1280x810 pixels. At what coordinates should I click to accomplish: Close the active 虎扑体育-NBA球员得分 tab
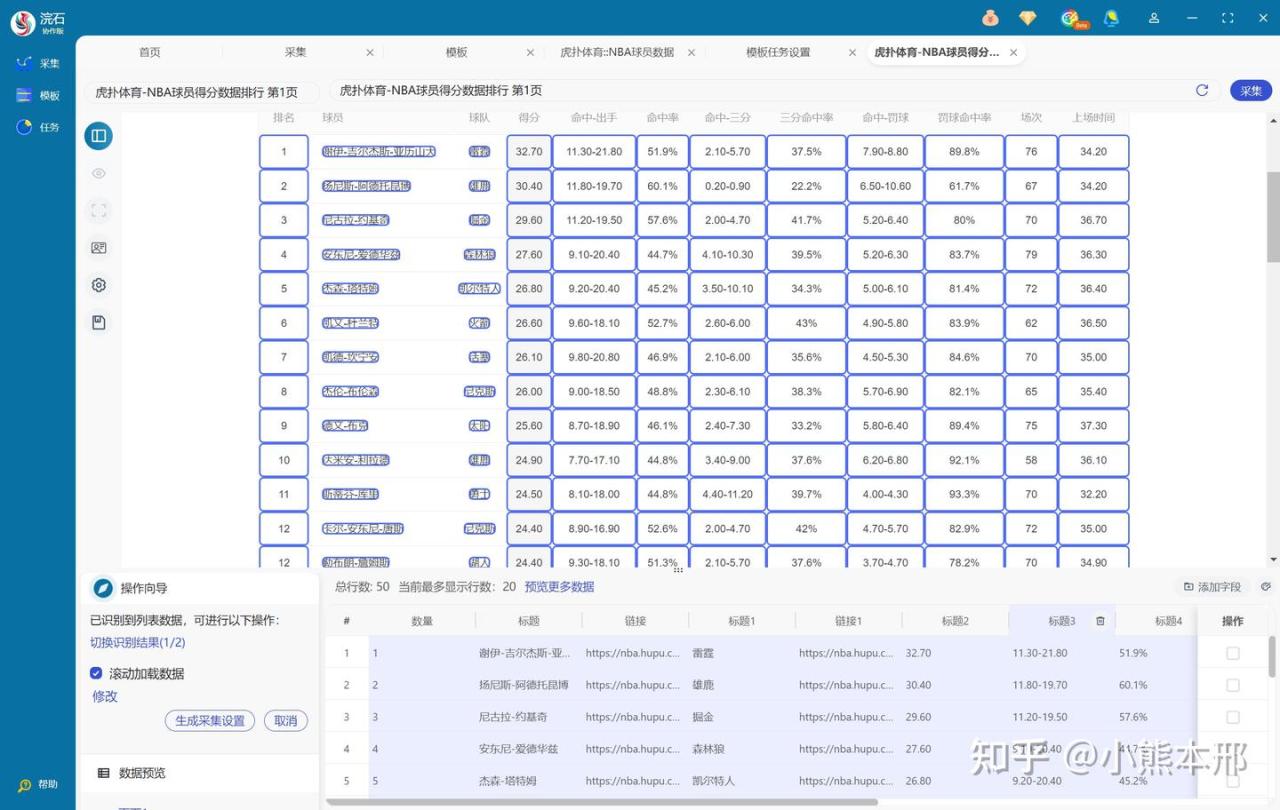1013,52
